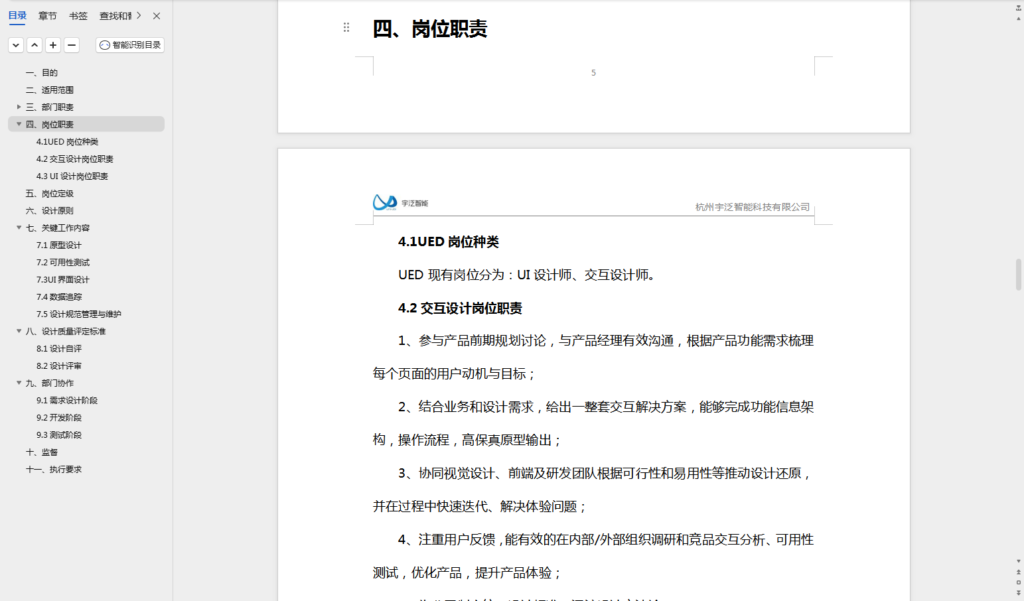The image size is (1024, 601).
Task: Go to 4.2 交互设计岗位职责 in outline
Action: [x=74, y=159]
